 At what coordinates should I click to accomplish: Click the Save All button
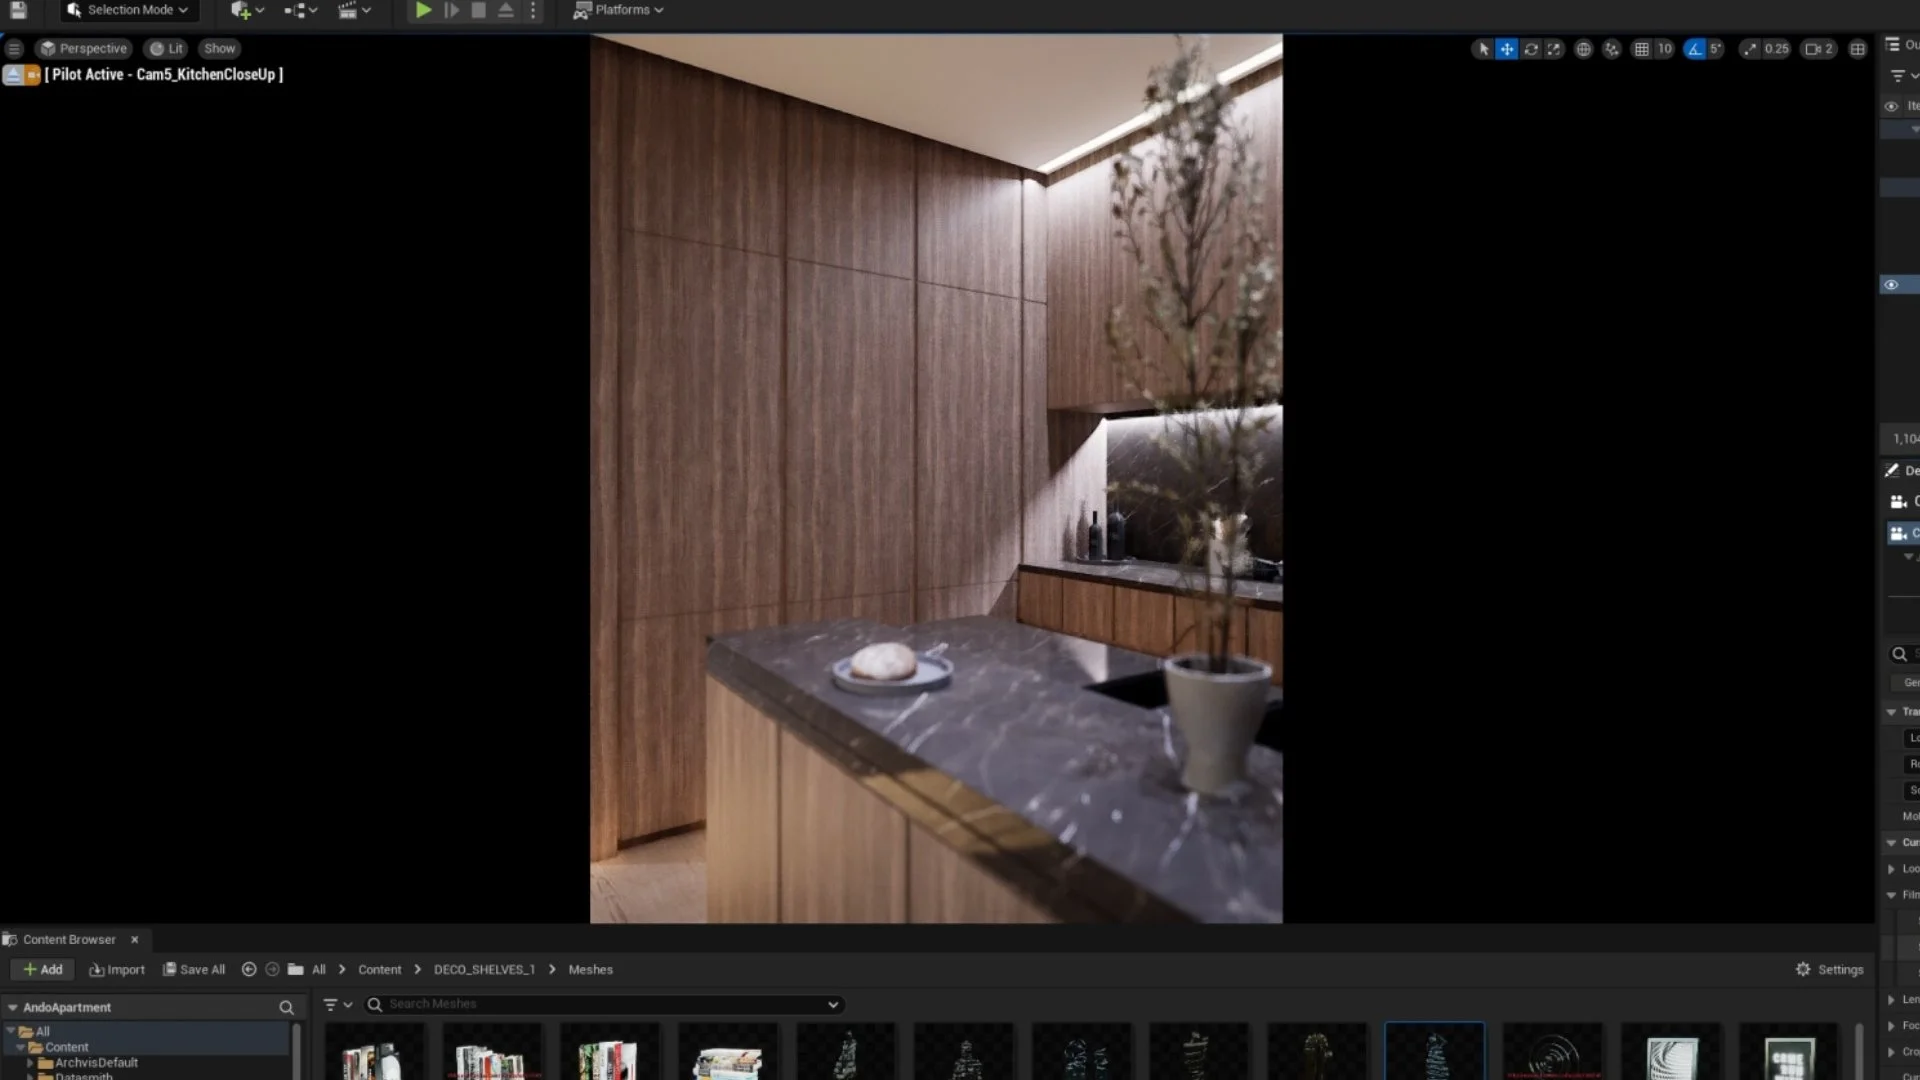194,969
